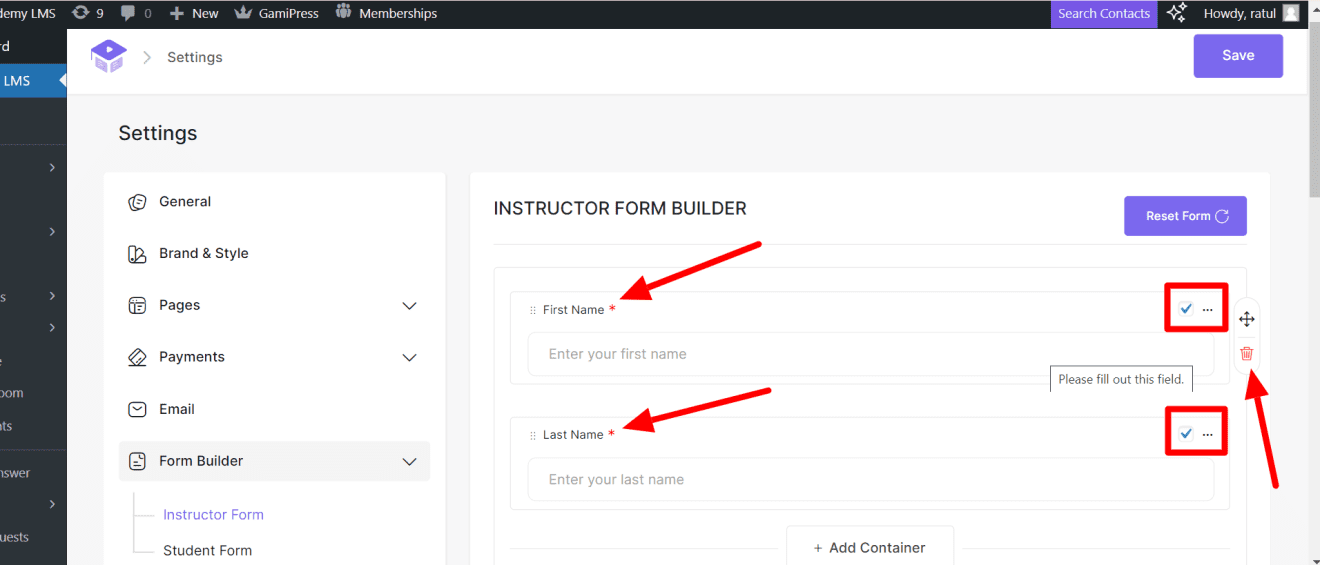Viewport: 1320px width, 565px height.
Task: Click the first name input field
Action: tap(870, 354)
